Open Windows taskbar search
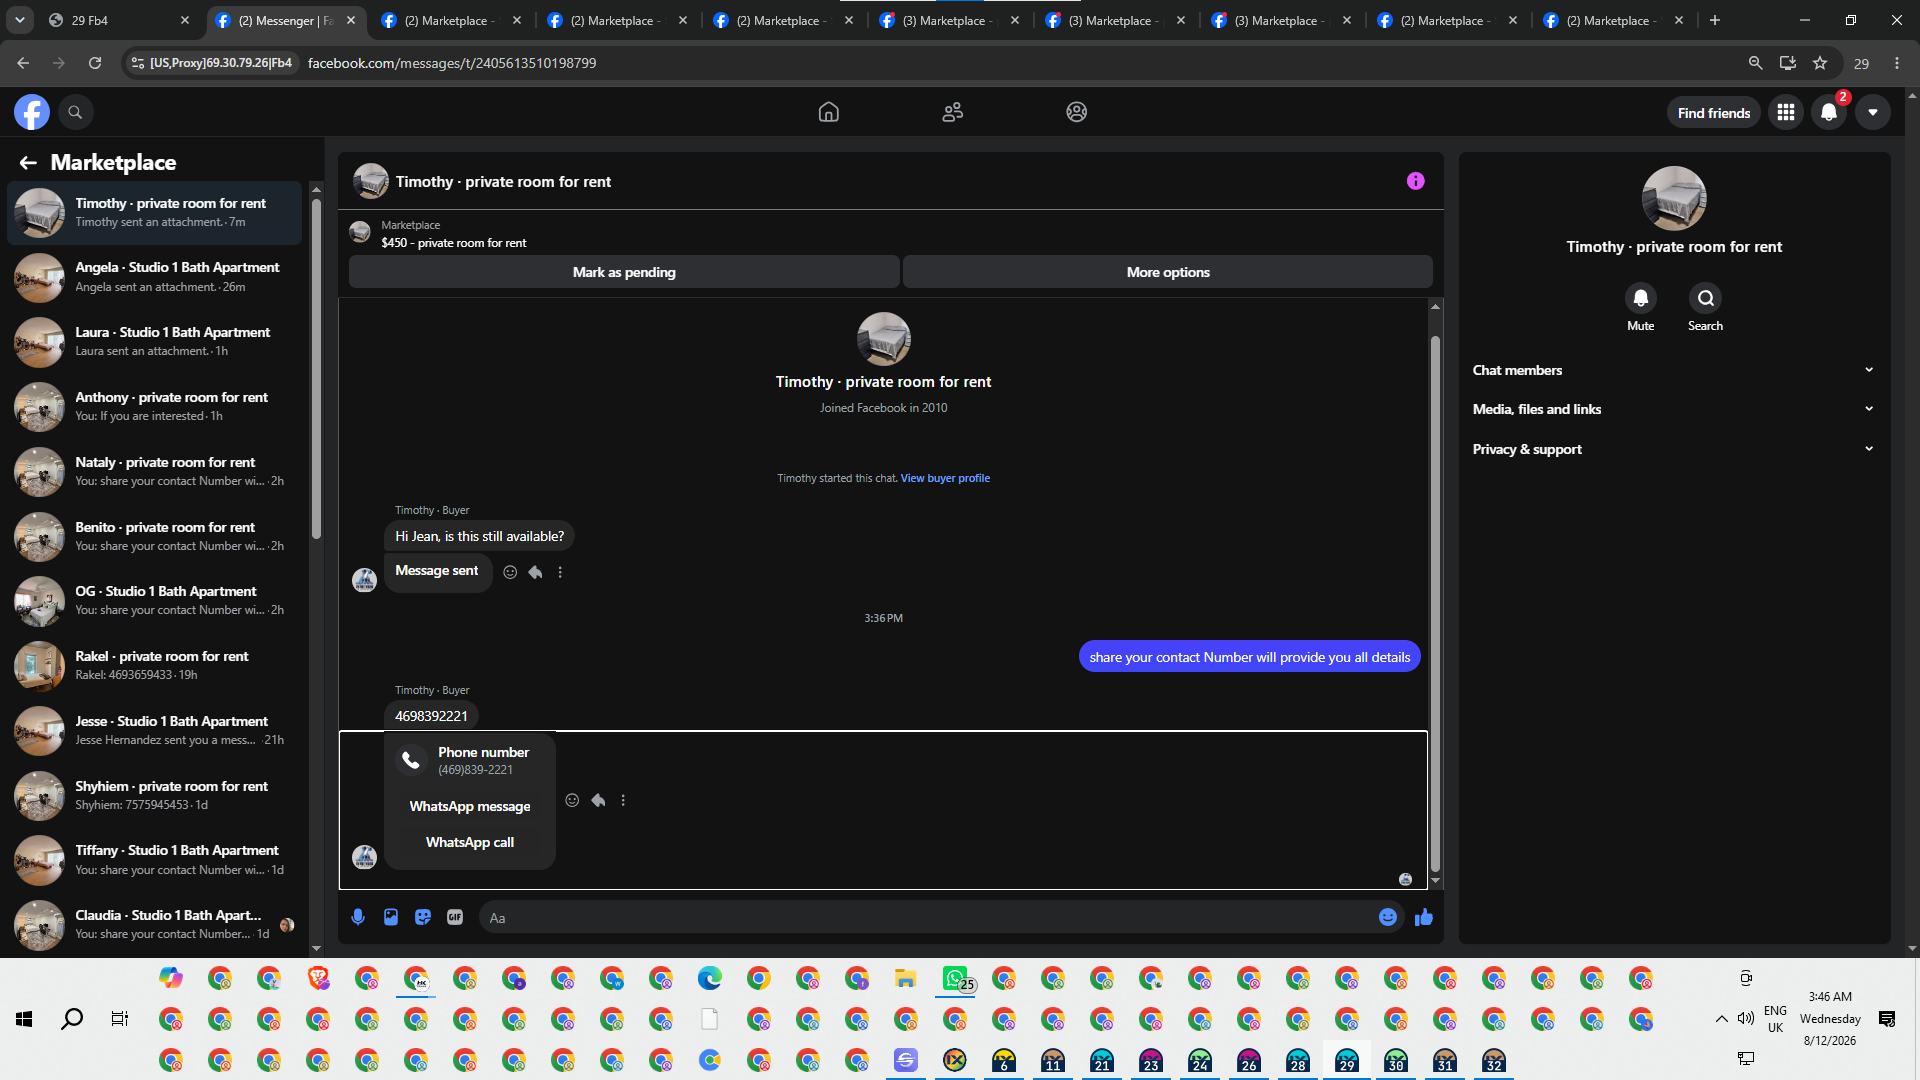The height and width of the screenshot is (1080, 1920). pyautogui.click(x=72, y=1019)
